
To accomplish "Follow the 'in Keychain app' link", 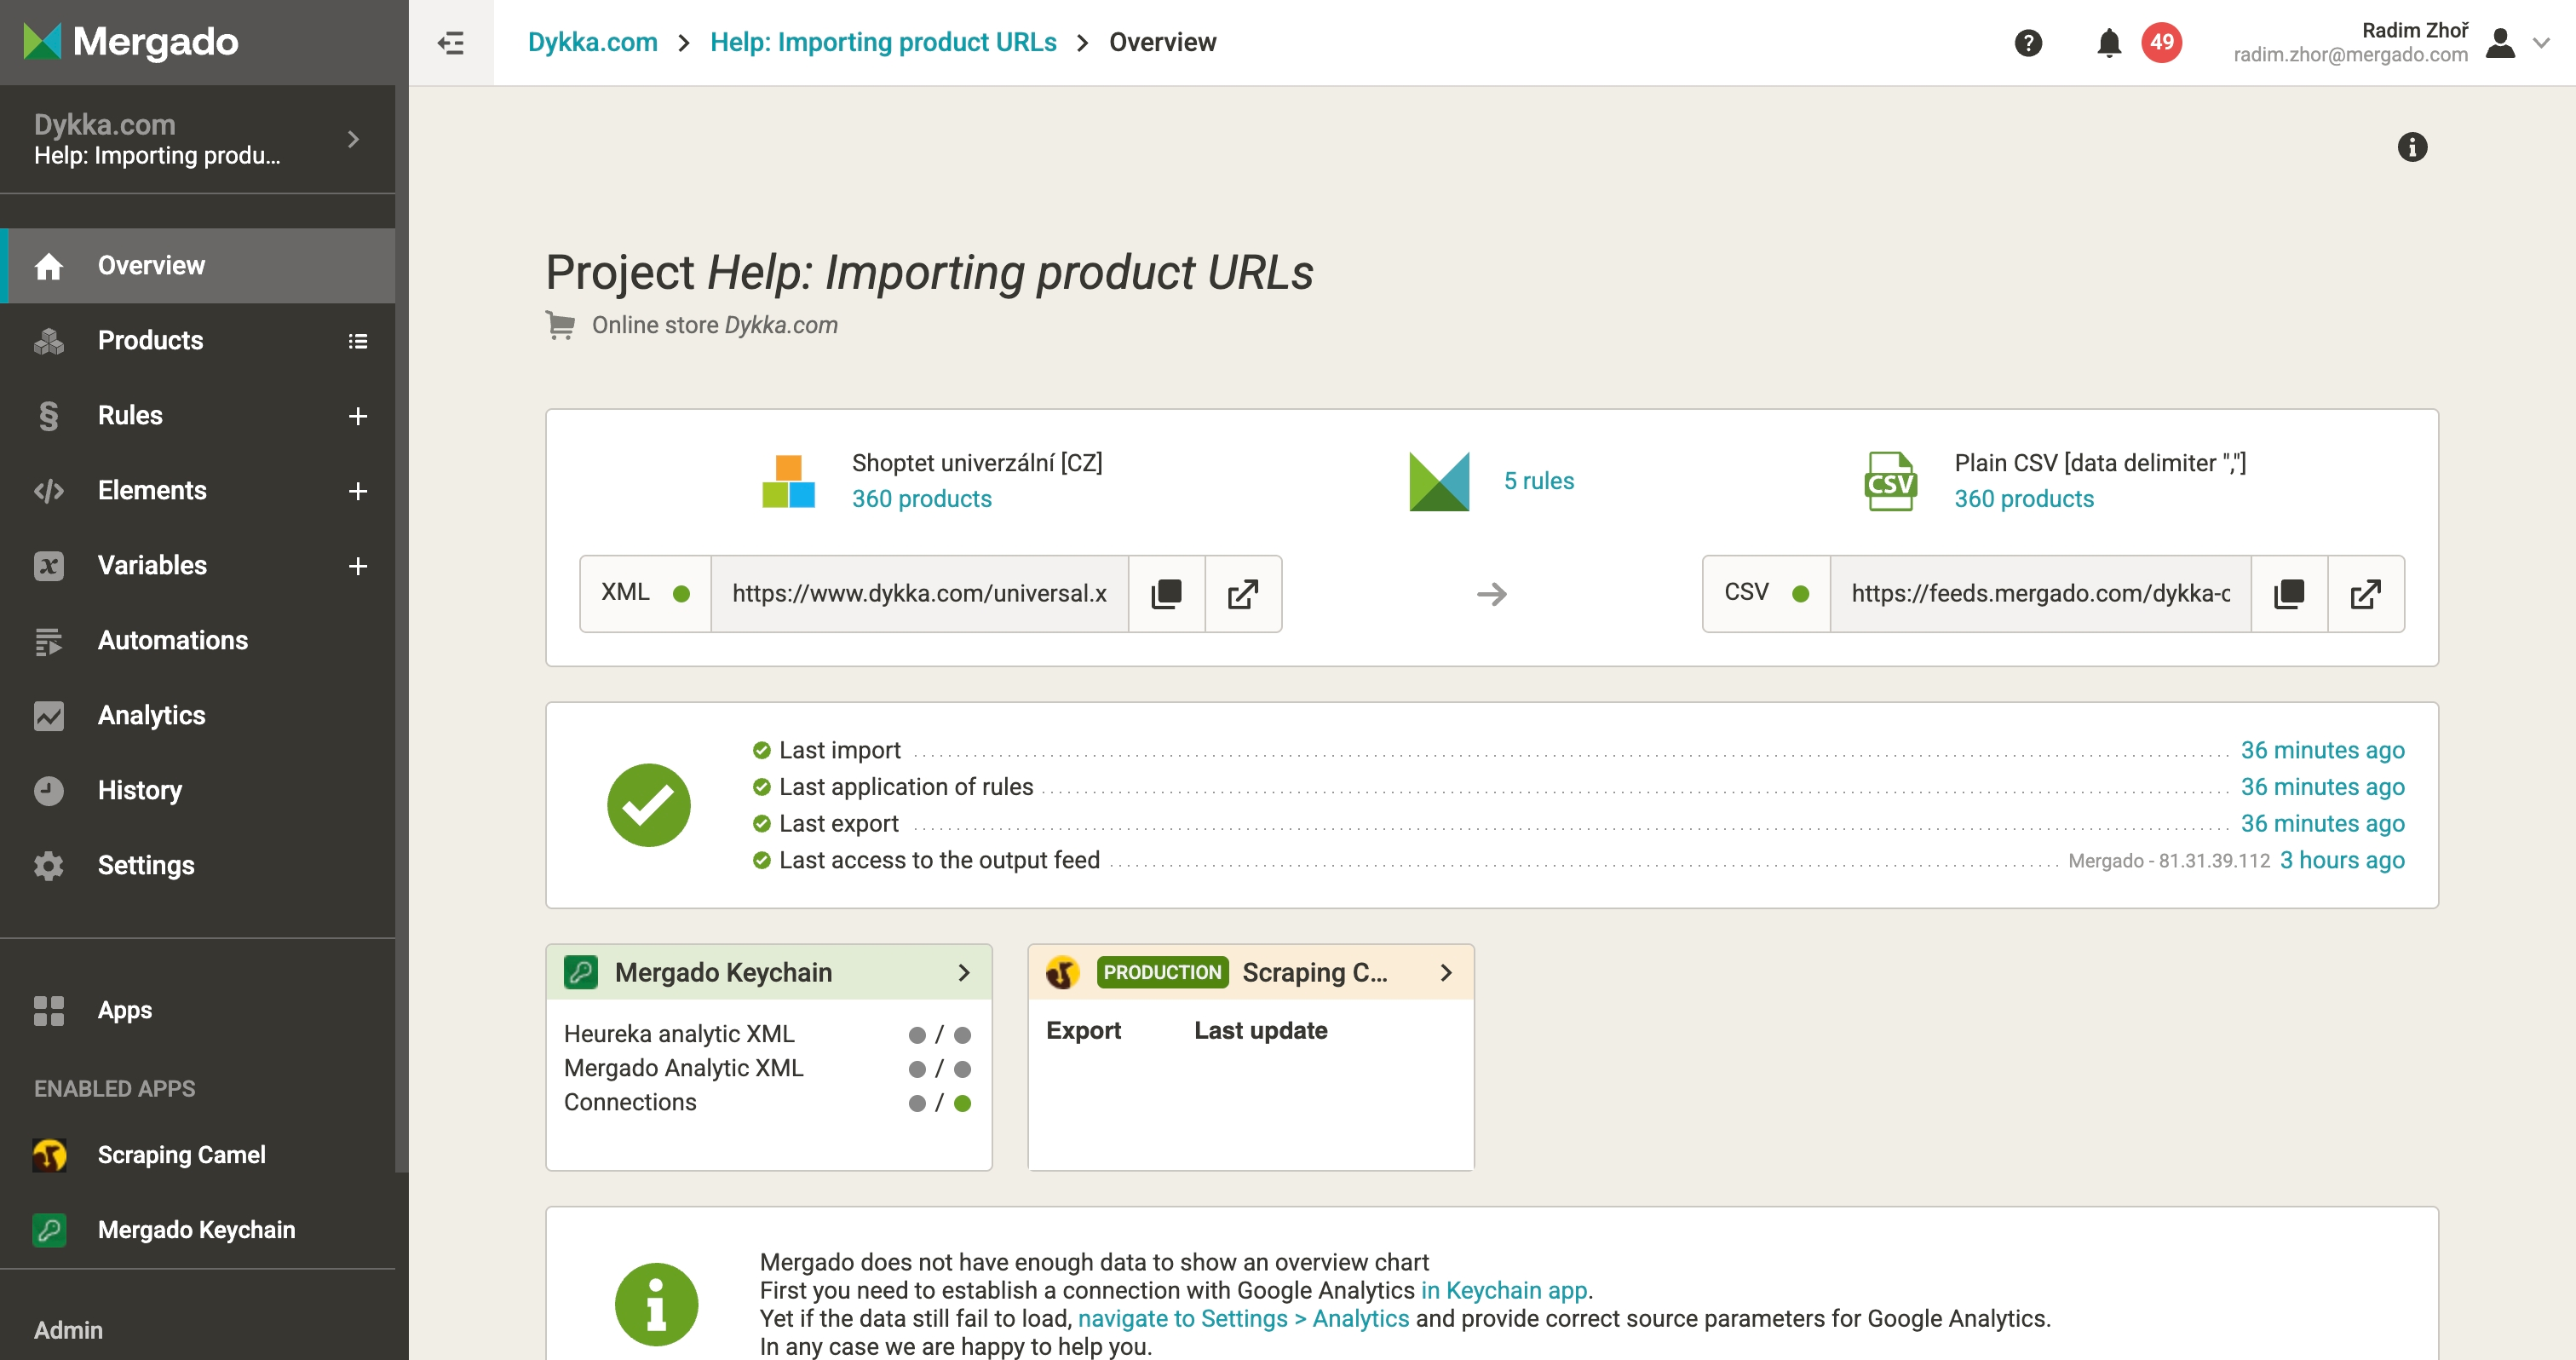I will tap(1503, 1290).
